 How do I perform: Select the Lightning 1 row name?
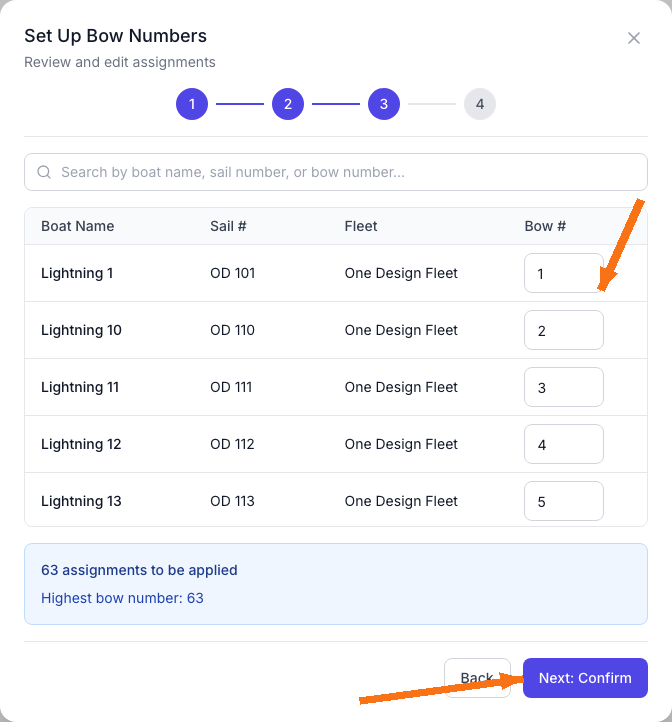[x=77, y=273]
